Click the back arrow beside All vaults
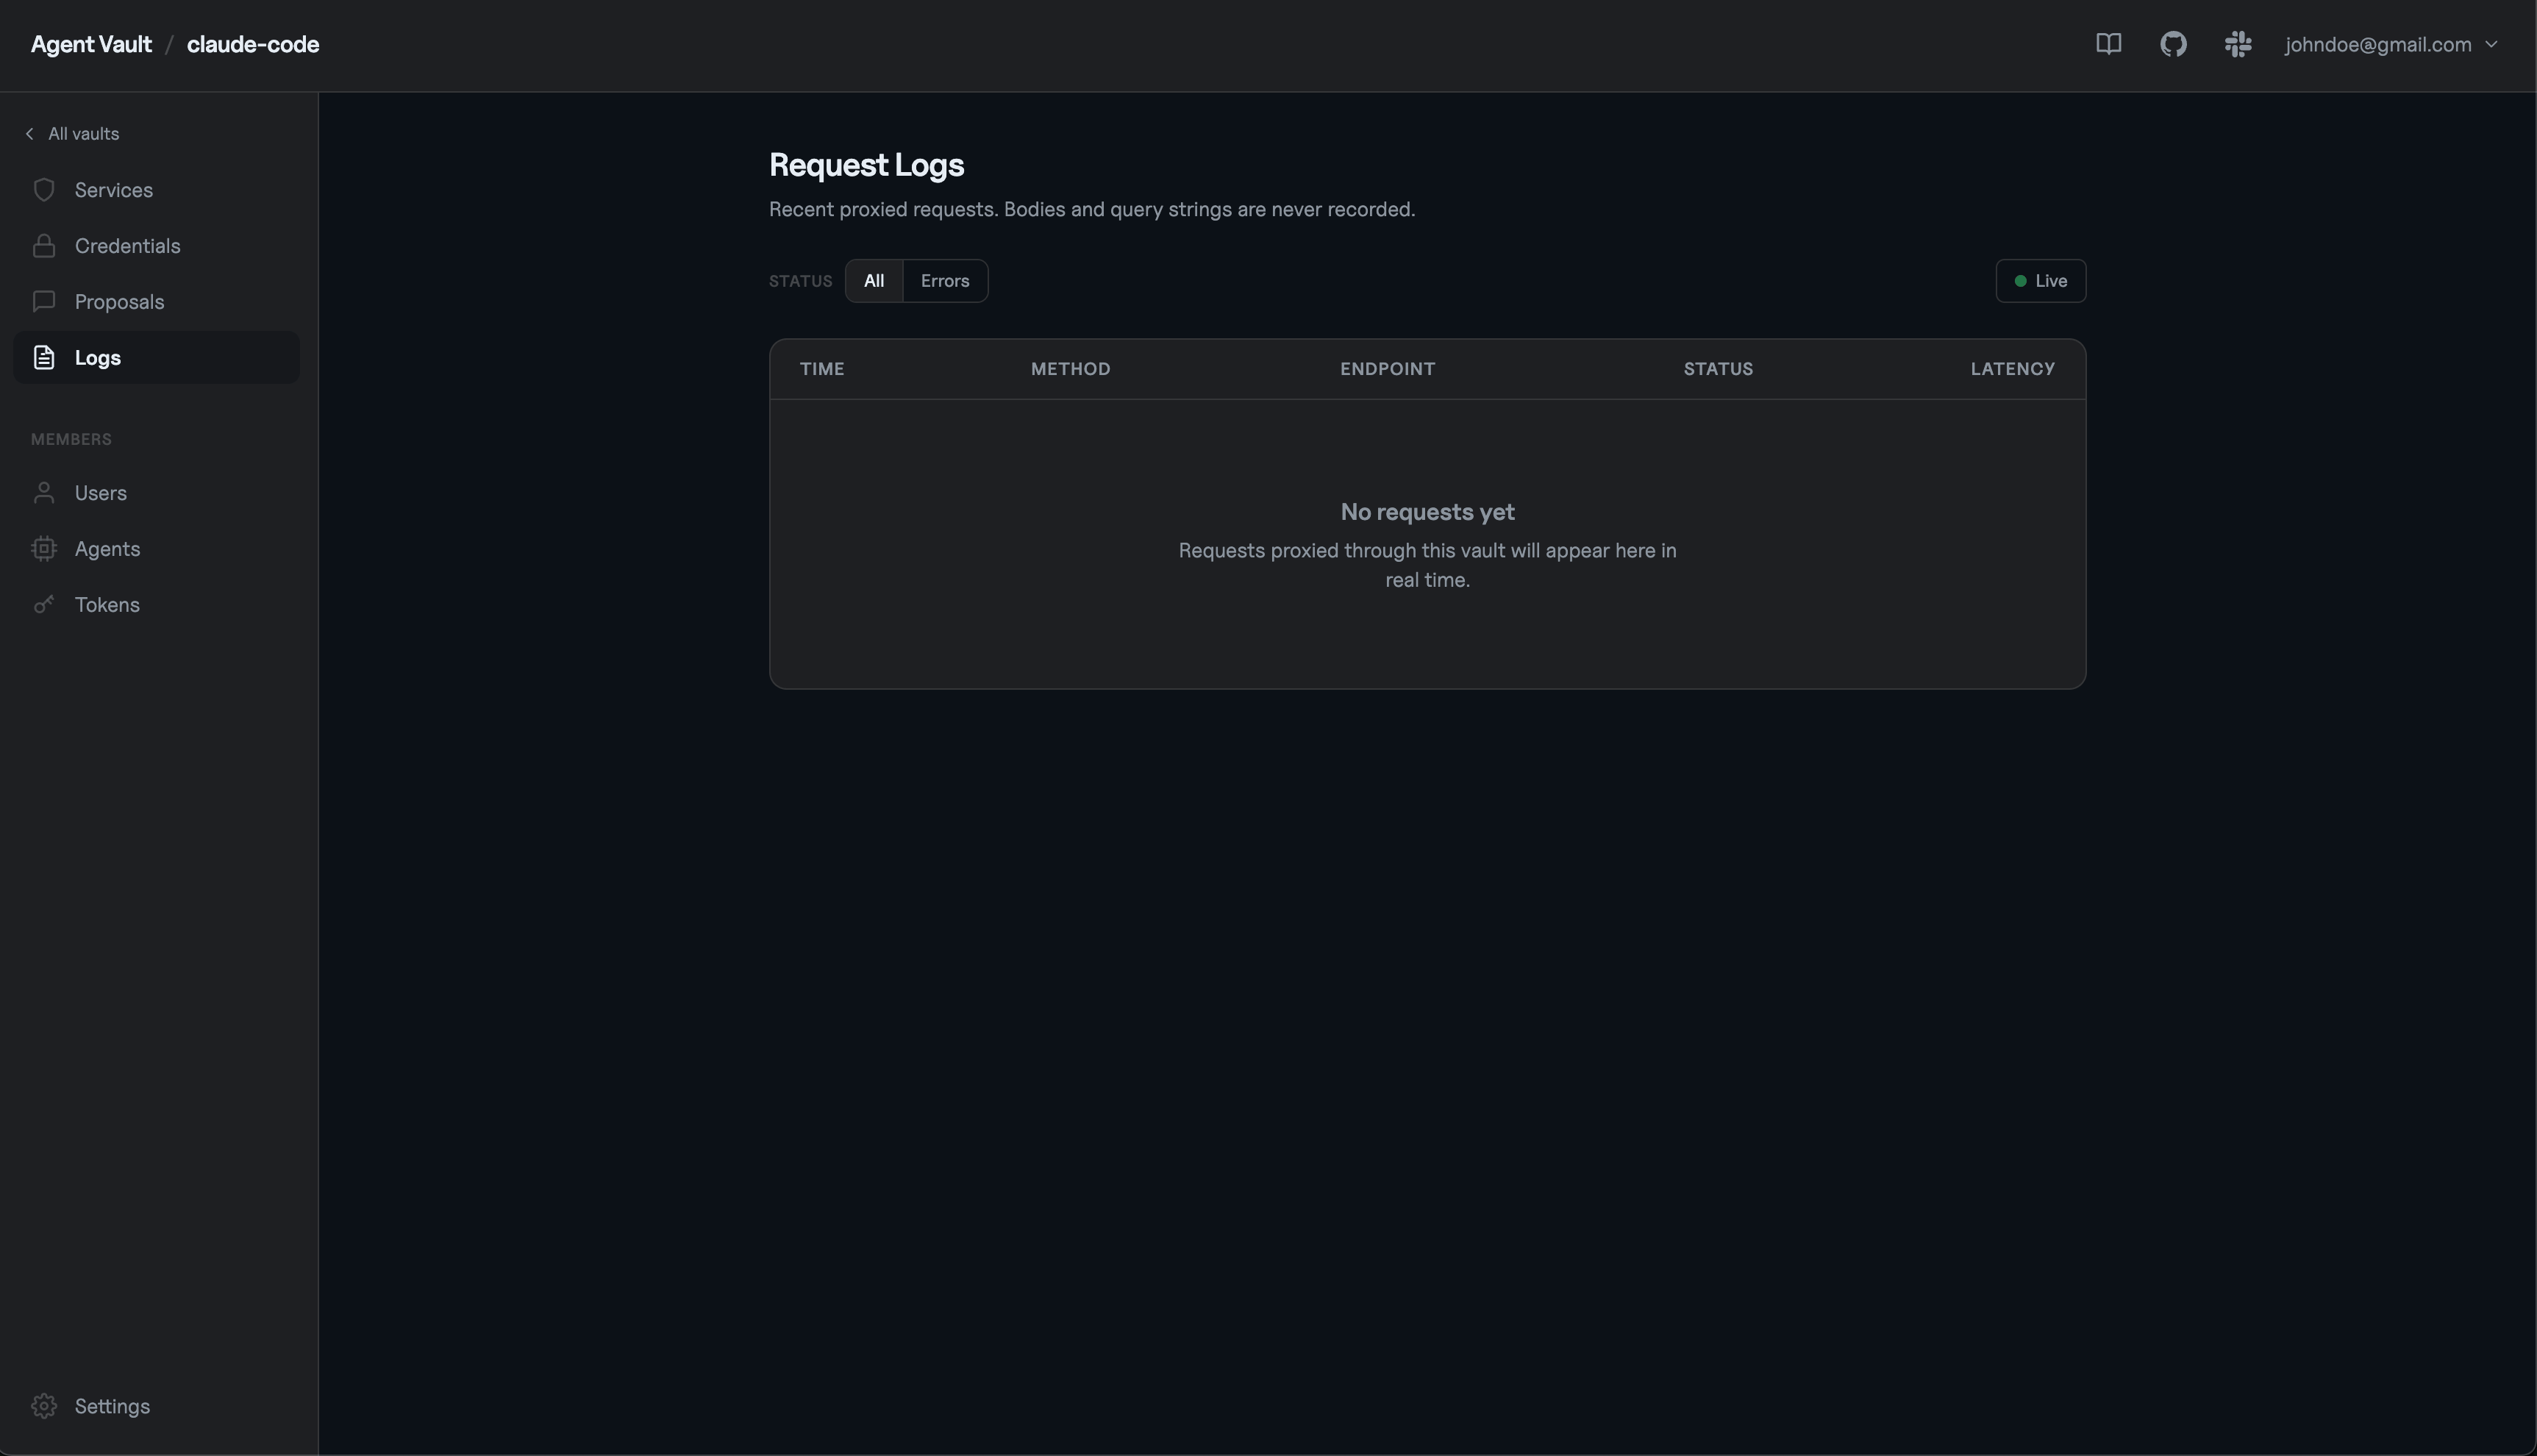 click(x=30, y=134)
